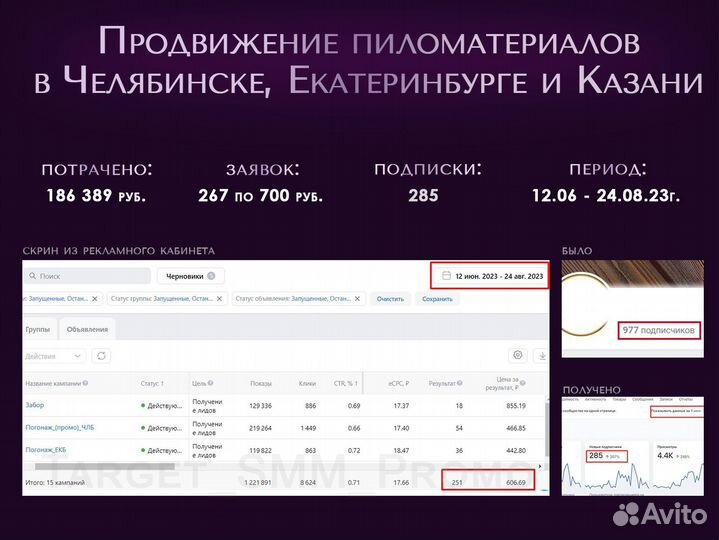The height and width of the screenshot is (540, 719).
Task: Click the Черновики count badge
Action: pyautogui.click(x=211, y=276)
